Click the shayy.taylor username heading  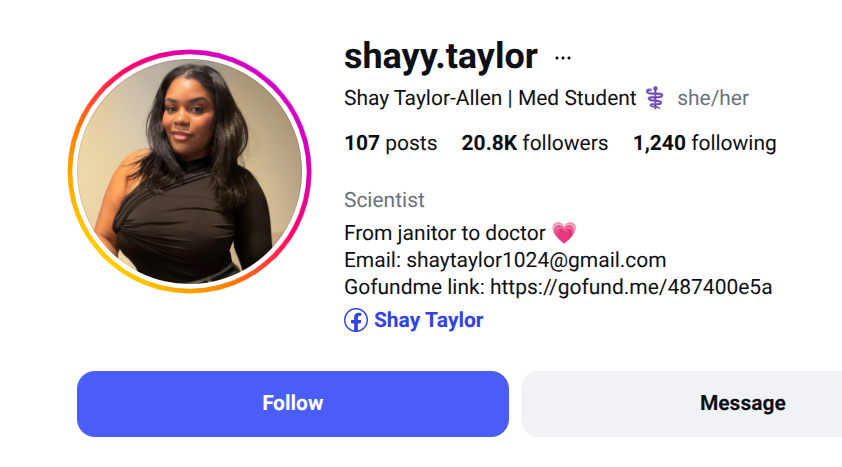coord(441,56)
